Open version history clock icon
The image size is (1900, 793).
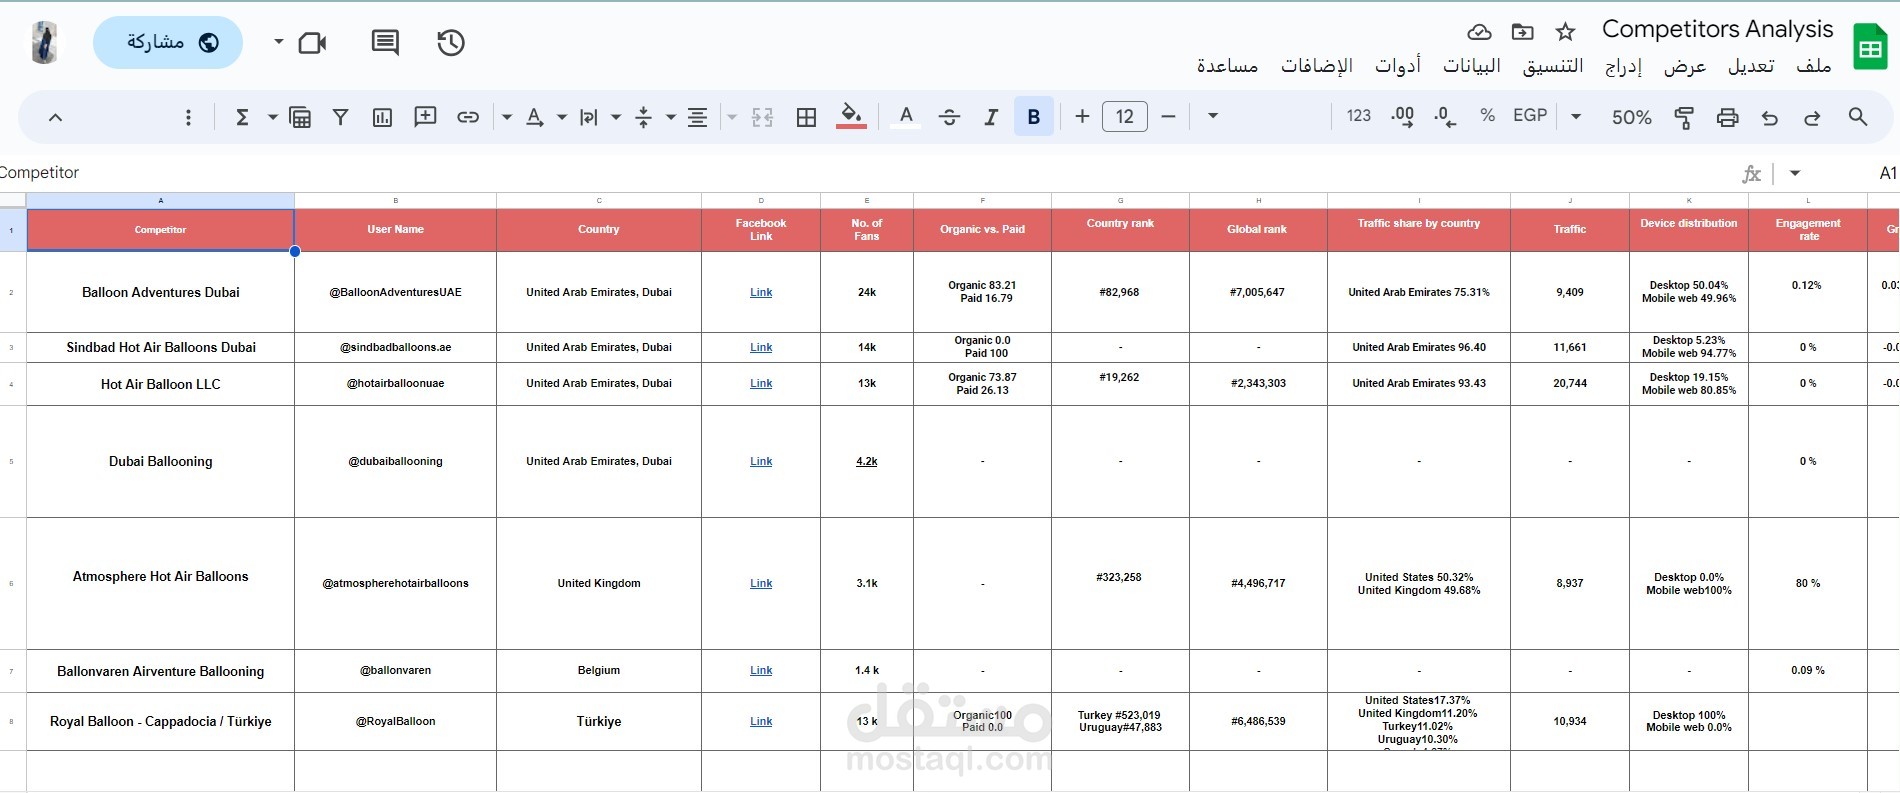coord(451,42)
